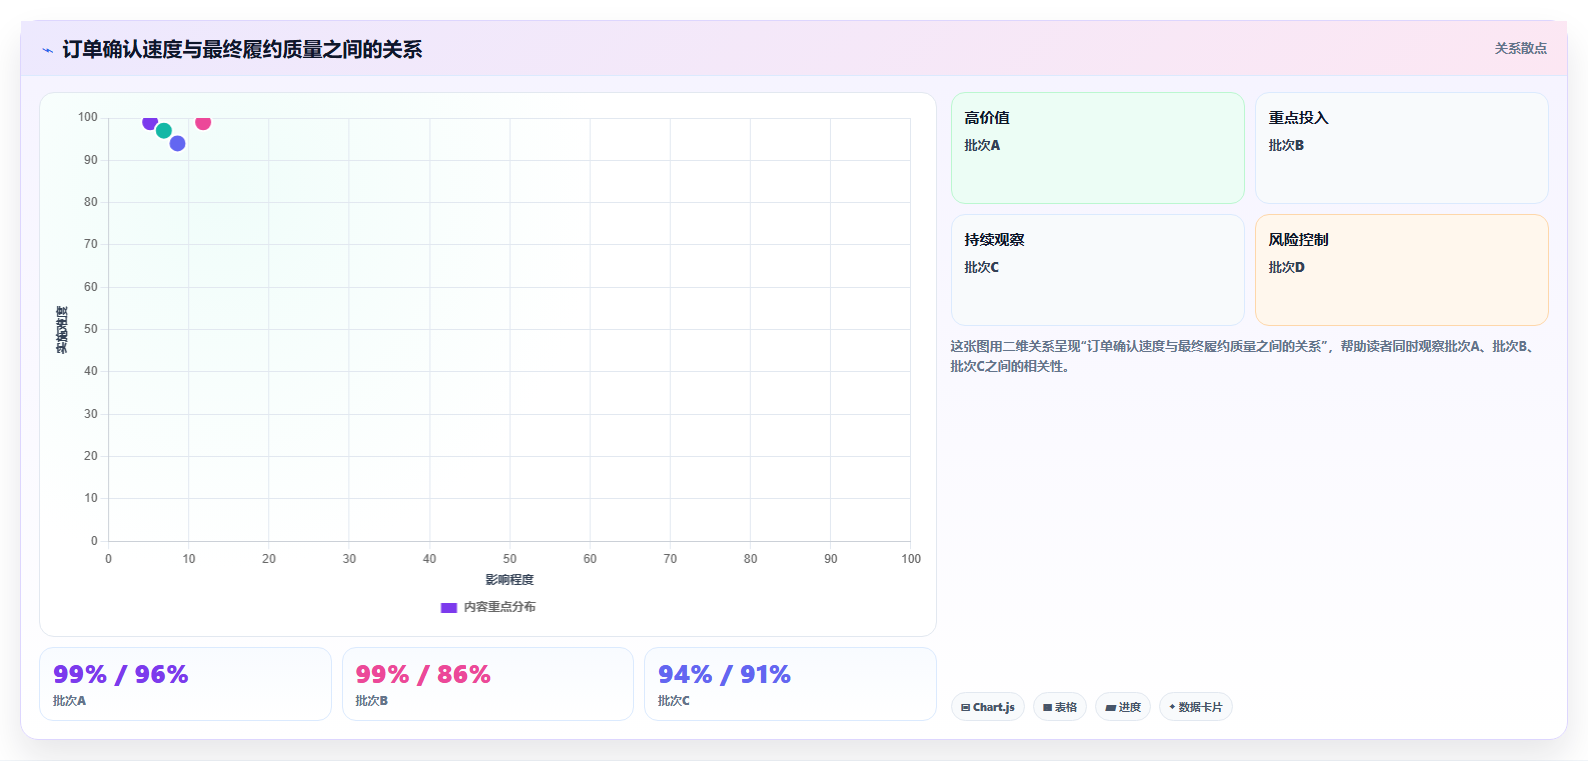This screenshot has height=761, width=1588.
Task: Click the teal scatter point on the chart
Action: pyautogui.click(x=164, y=131)
